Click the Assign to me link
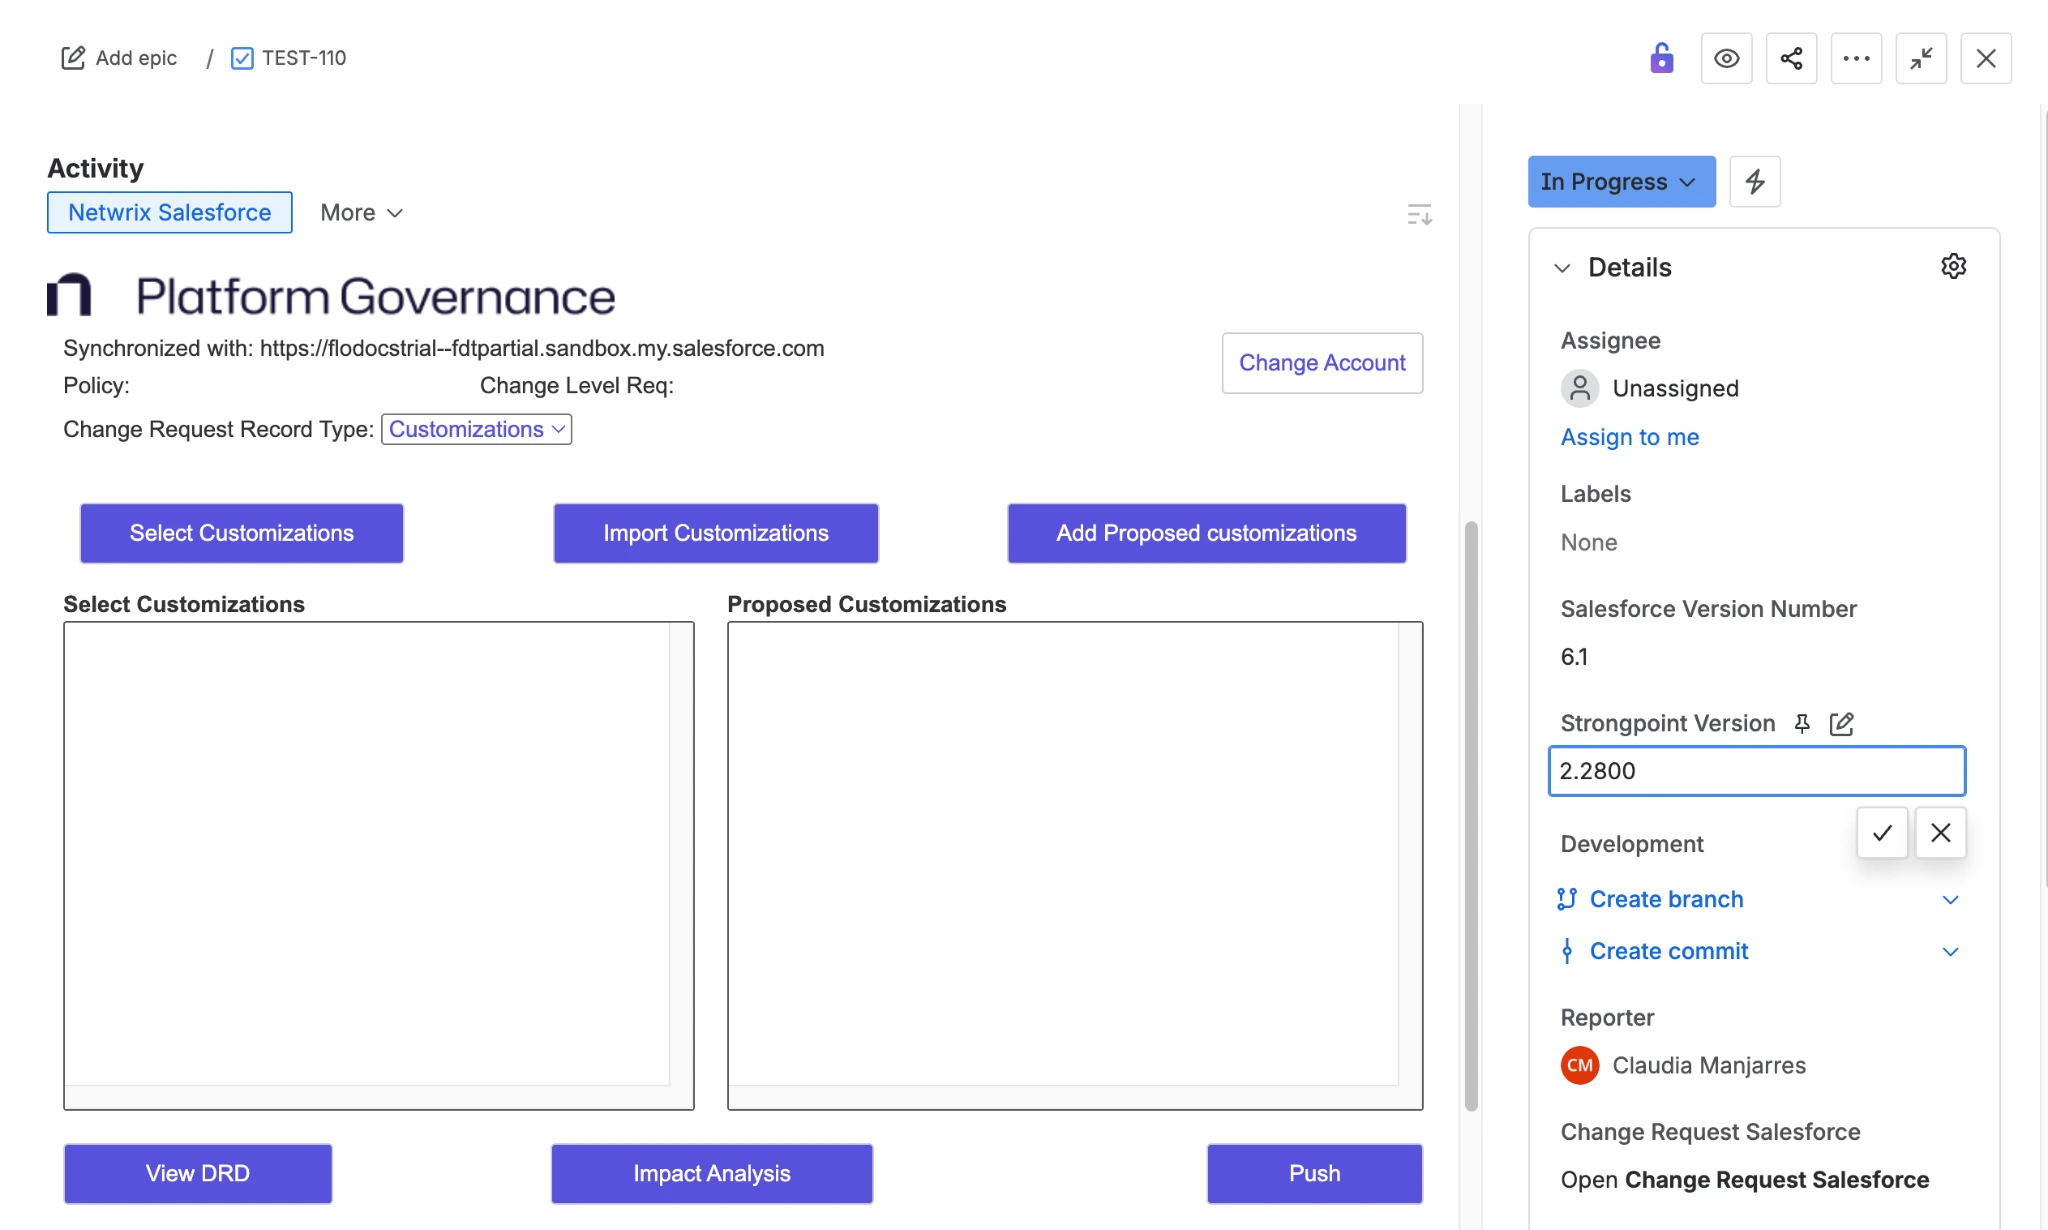The image size is (2048, 1230). 1629,437
